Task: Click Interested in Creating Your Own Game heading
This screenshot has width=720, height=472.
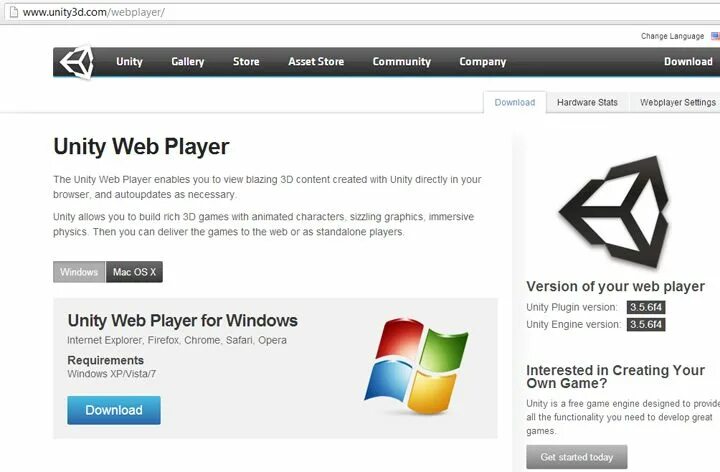Action: coord(615,376)
